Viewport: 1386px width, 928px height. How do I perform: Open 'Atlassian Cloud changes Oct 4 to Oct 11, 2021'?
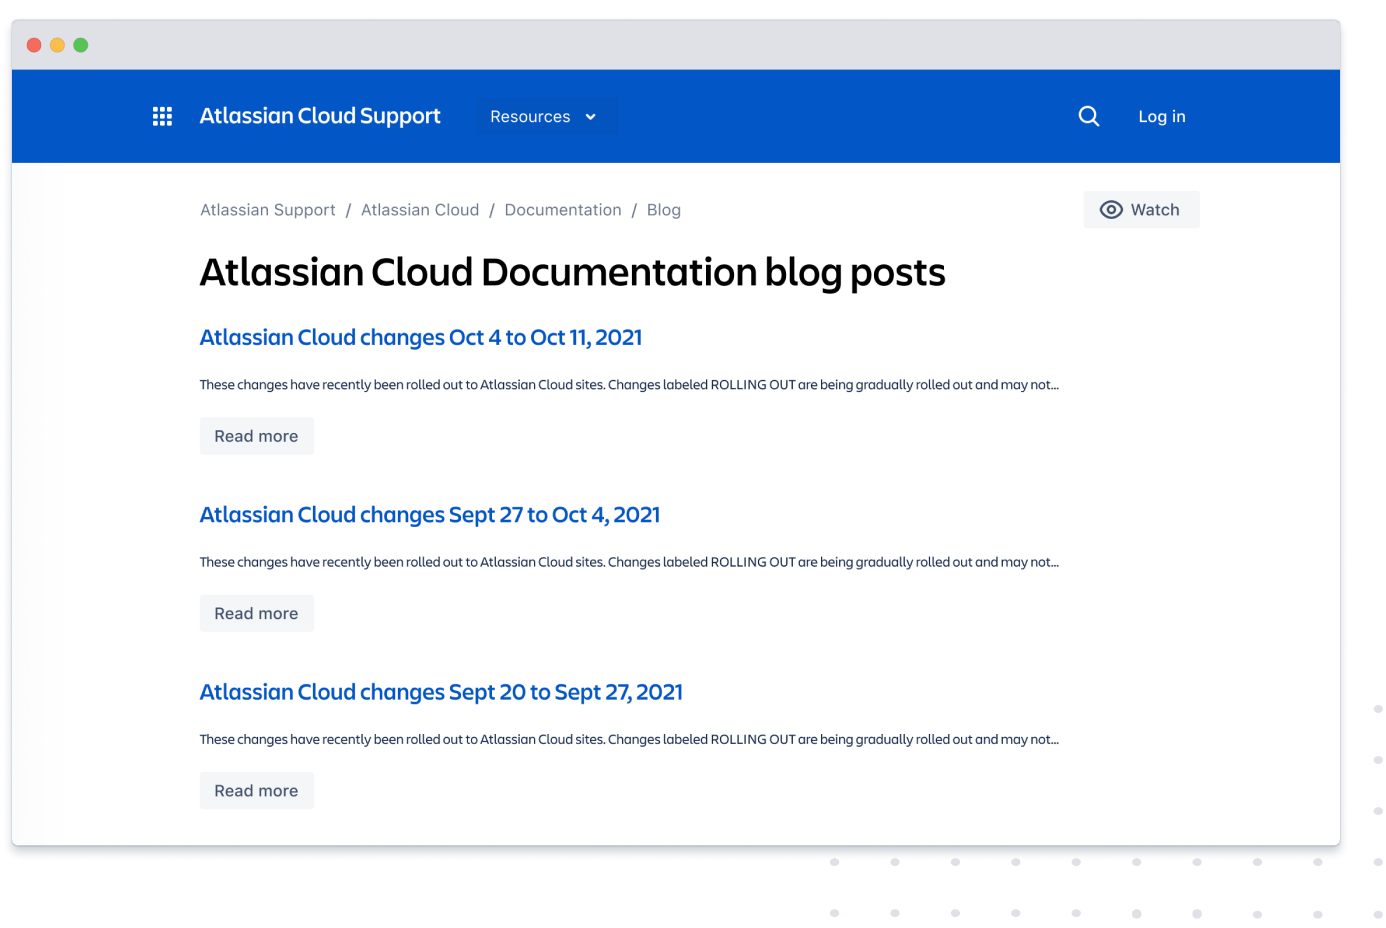420,337
